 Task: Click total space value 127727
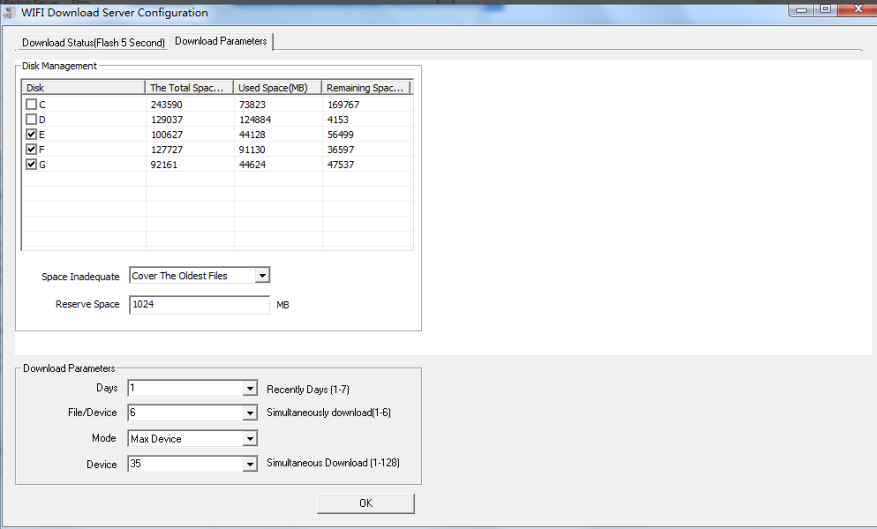click(167, 150)
